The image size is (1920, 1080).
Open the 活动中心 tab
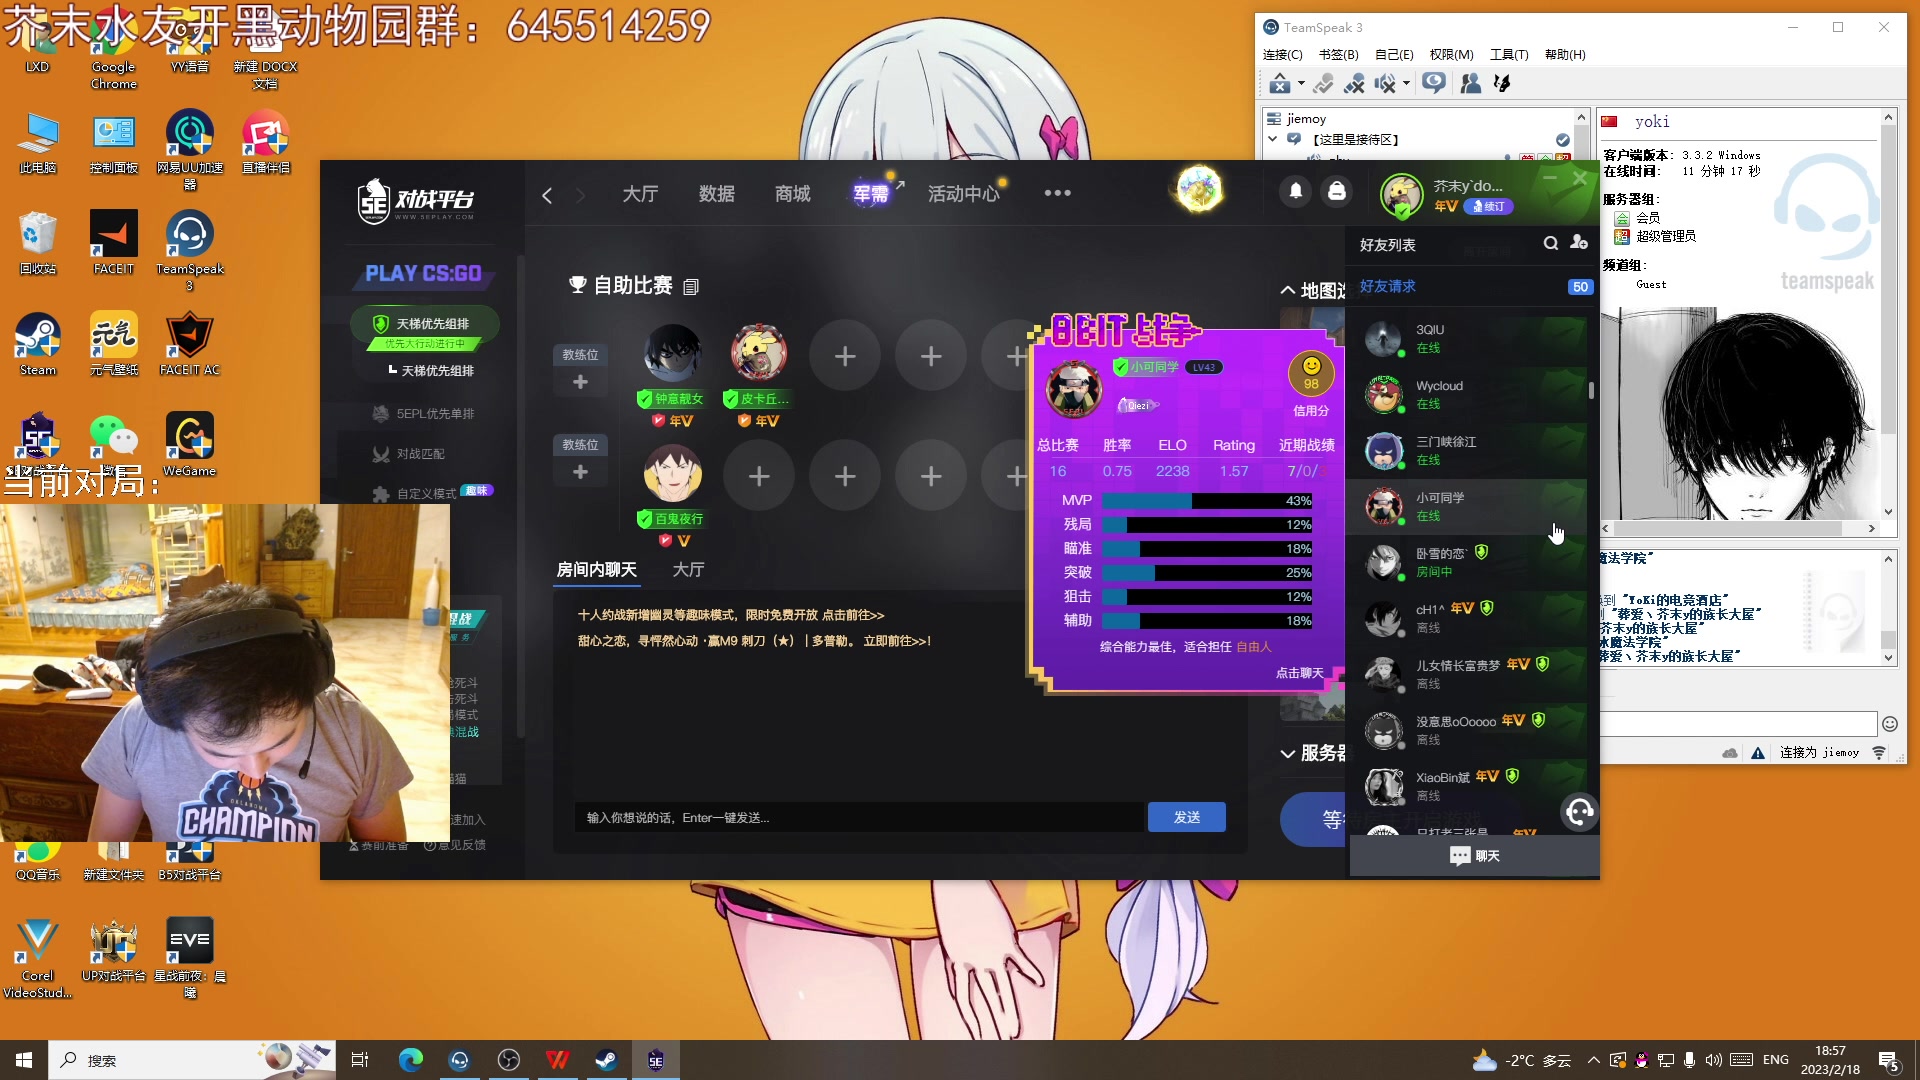point(964,194)
